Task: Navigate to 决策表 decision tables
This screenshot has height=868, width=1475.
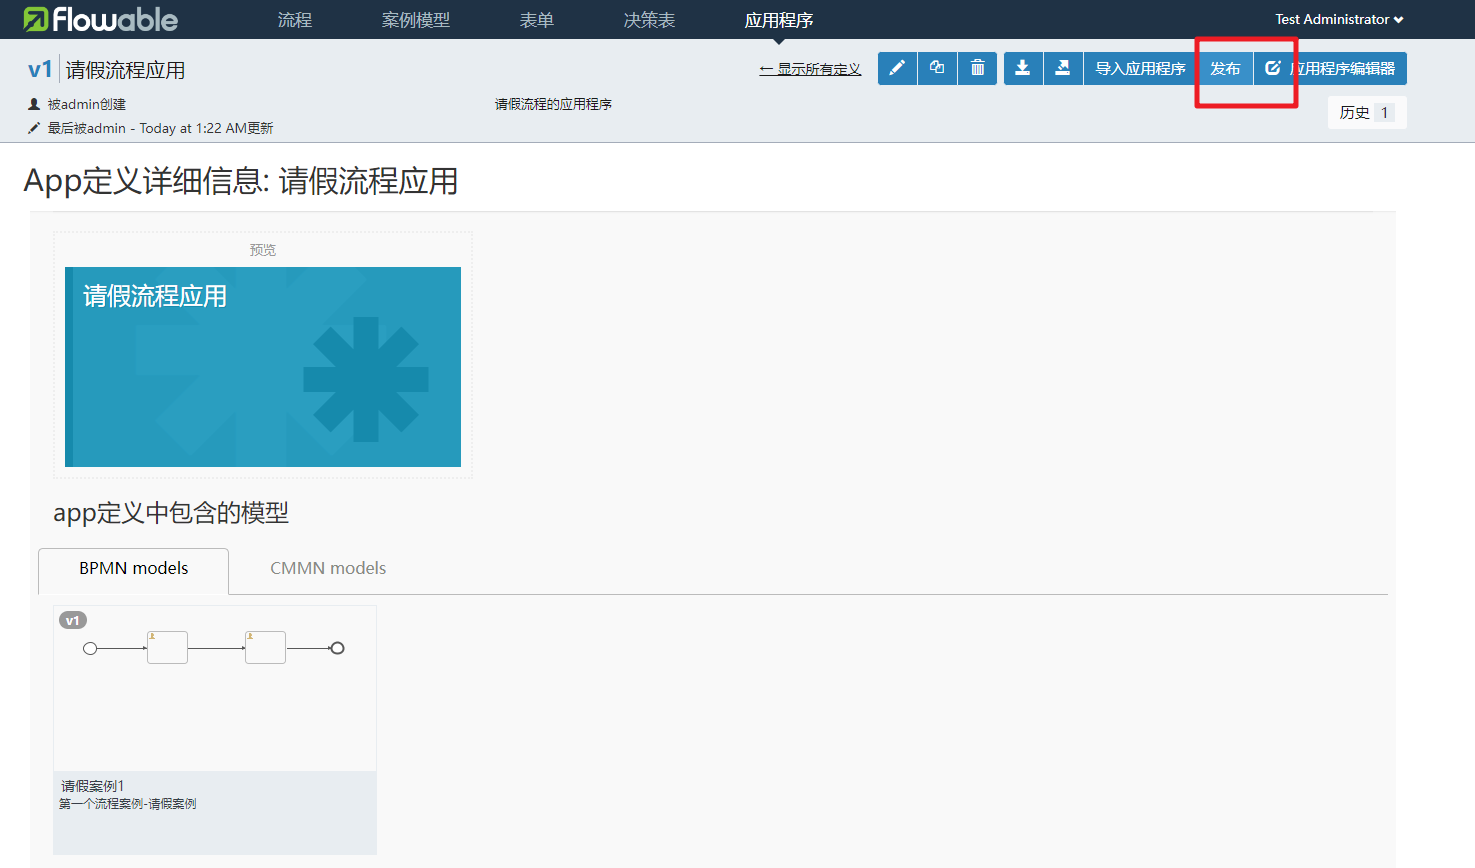Action: tap(650, 20)
